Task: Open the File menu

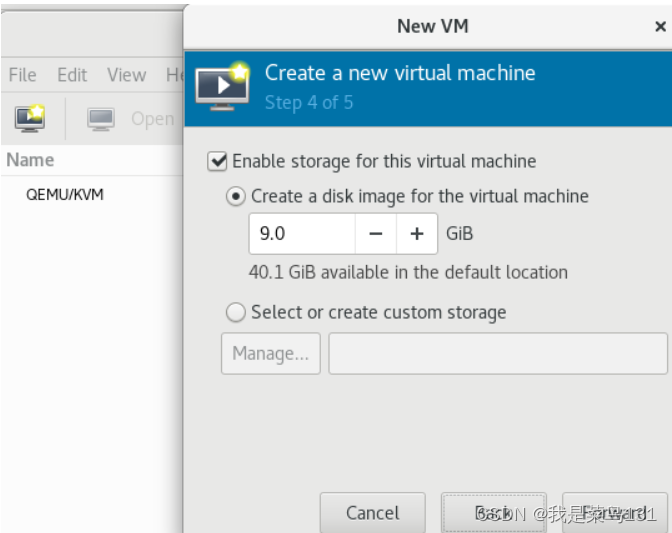Action: [22, 75]
